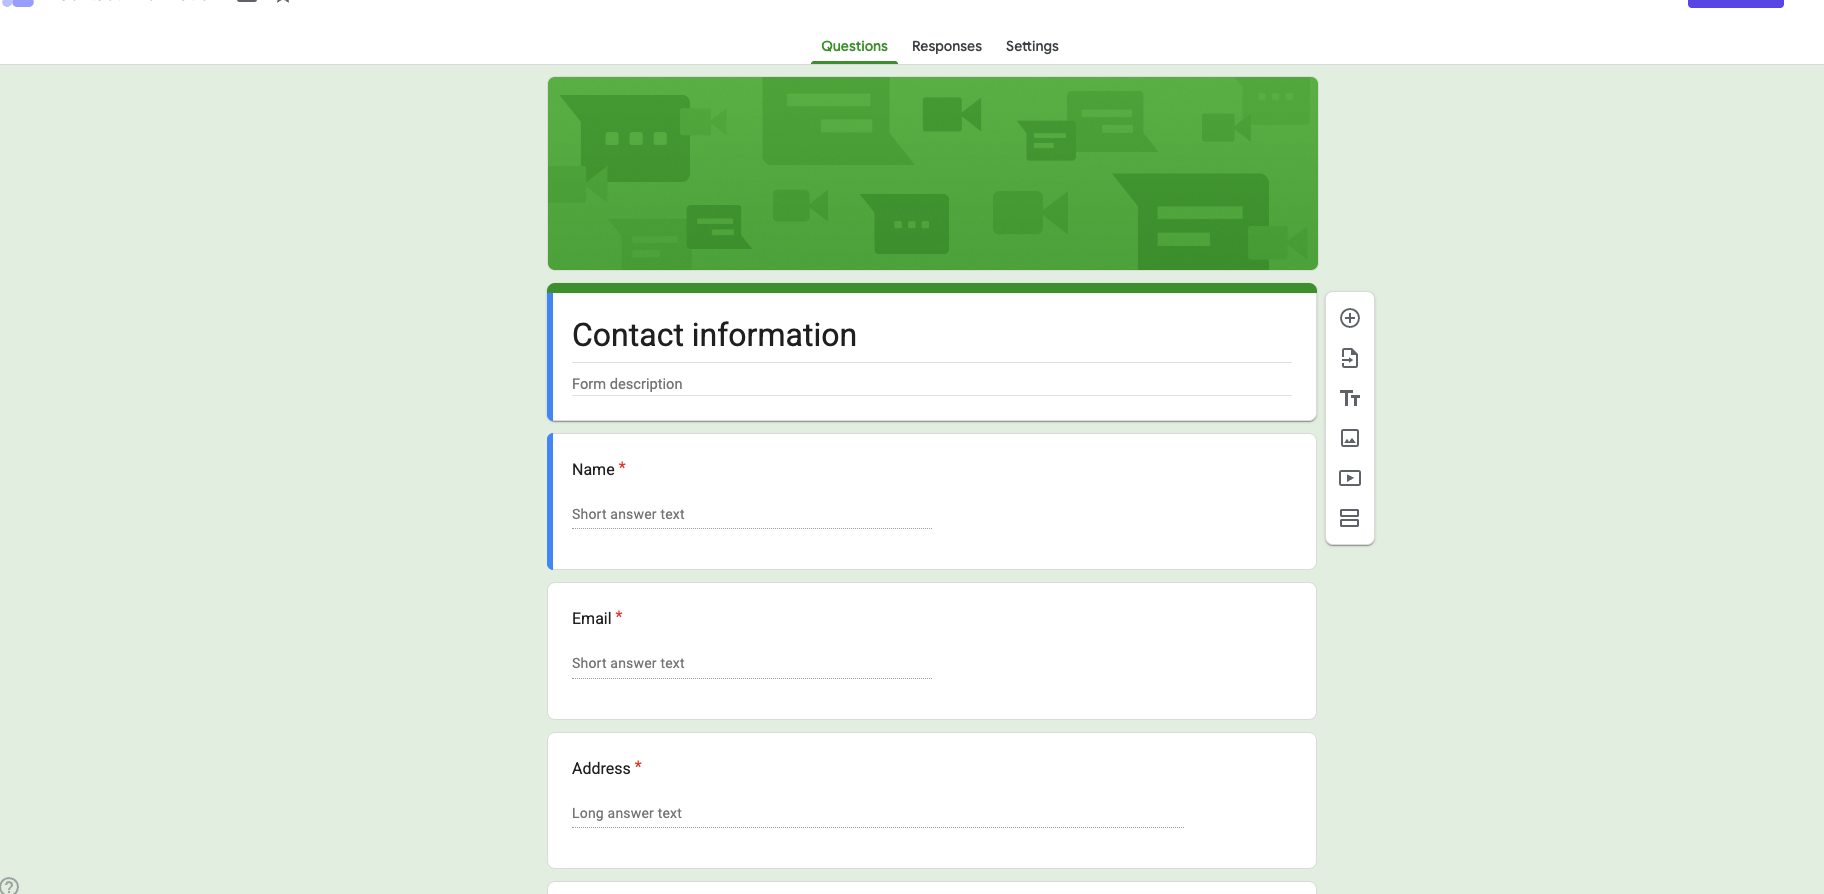This screenshot has height=894, width=1824.
Task: Add a new section with sidebar icon
Action: tap(1350, 518)
